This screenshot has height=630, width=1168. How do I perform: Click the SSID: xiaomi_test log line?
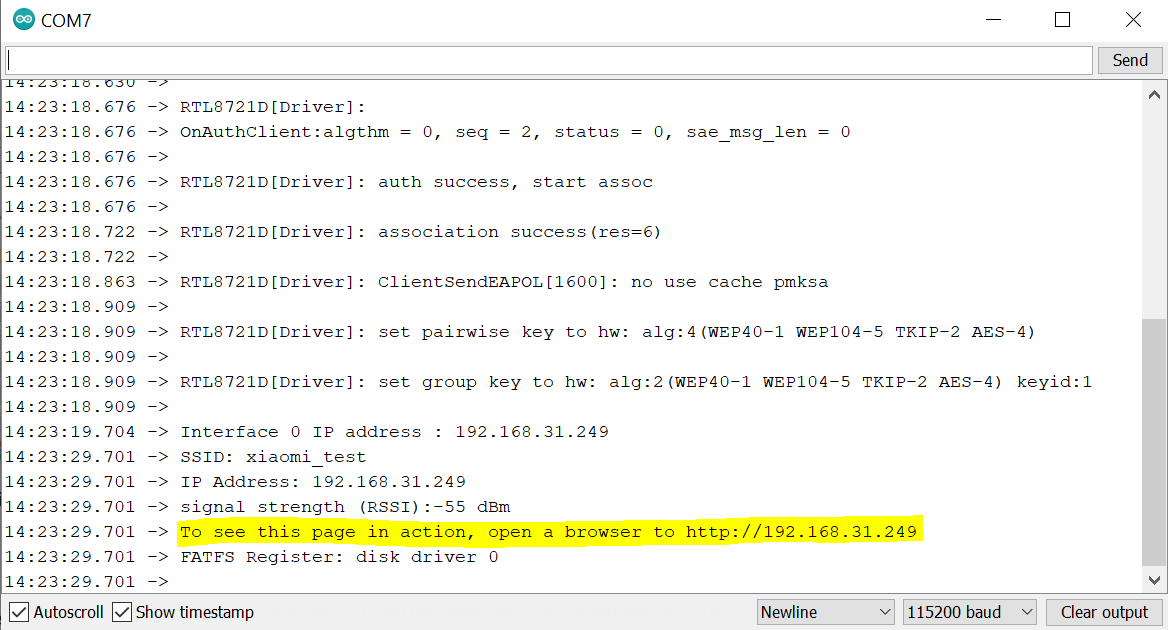pos(273,456)
